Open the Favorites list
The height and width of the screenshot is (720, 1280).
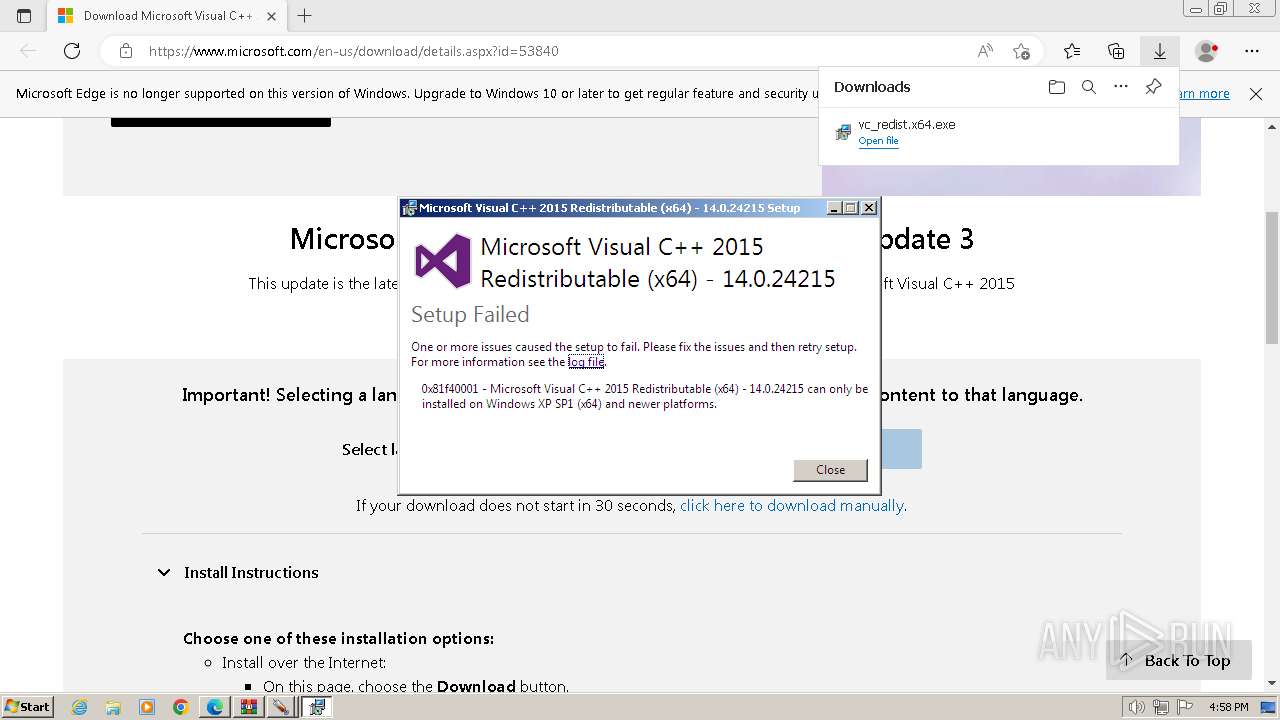click(1072, 51)
